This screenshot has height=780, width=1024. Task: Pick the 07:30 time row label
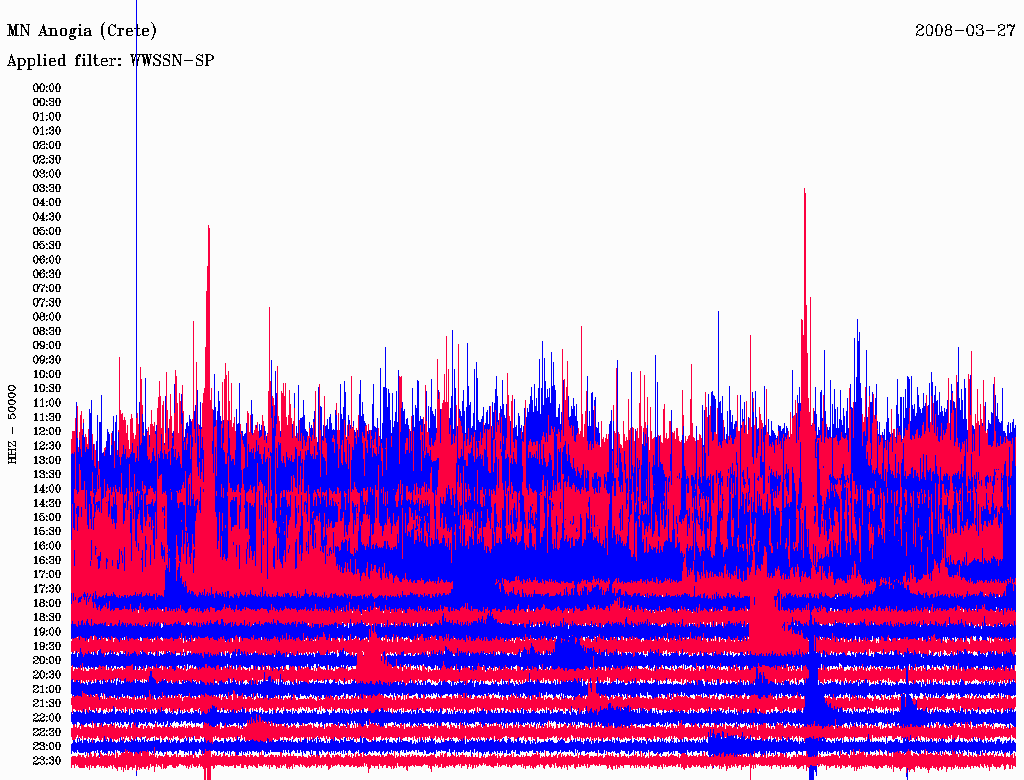pos(47,303)
